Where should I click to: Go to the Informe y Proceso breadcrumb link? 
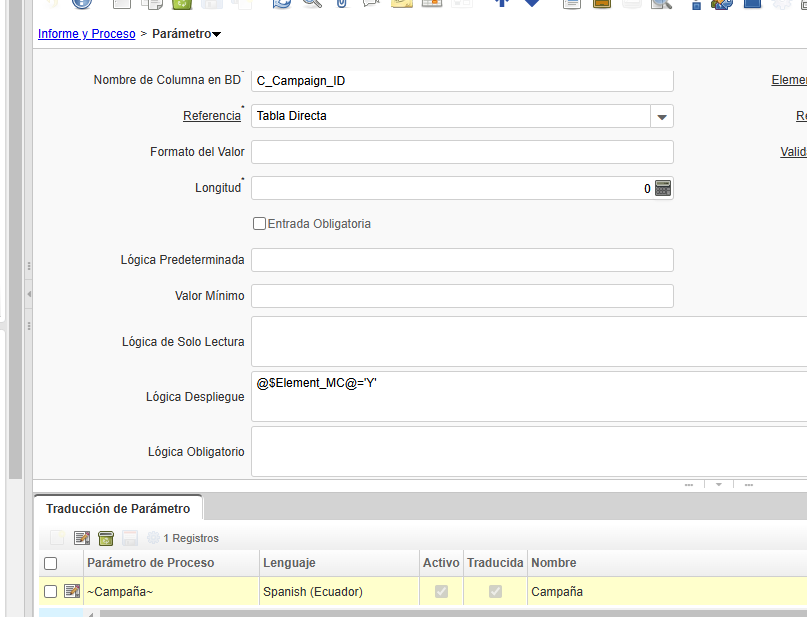[x=86, y=34]
